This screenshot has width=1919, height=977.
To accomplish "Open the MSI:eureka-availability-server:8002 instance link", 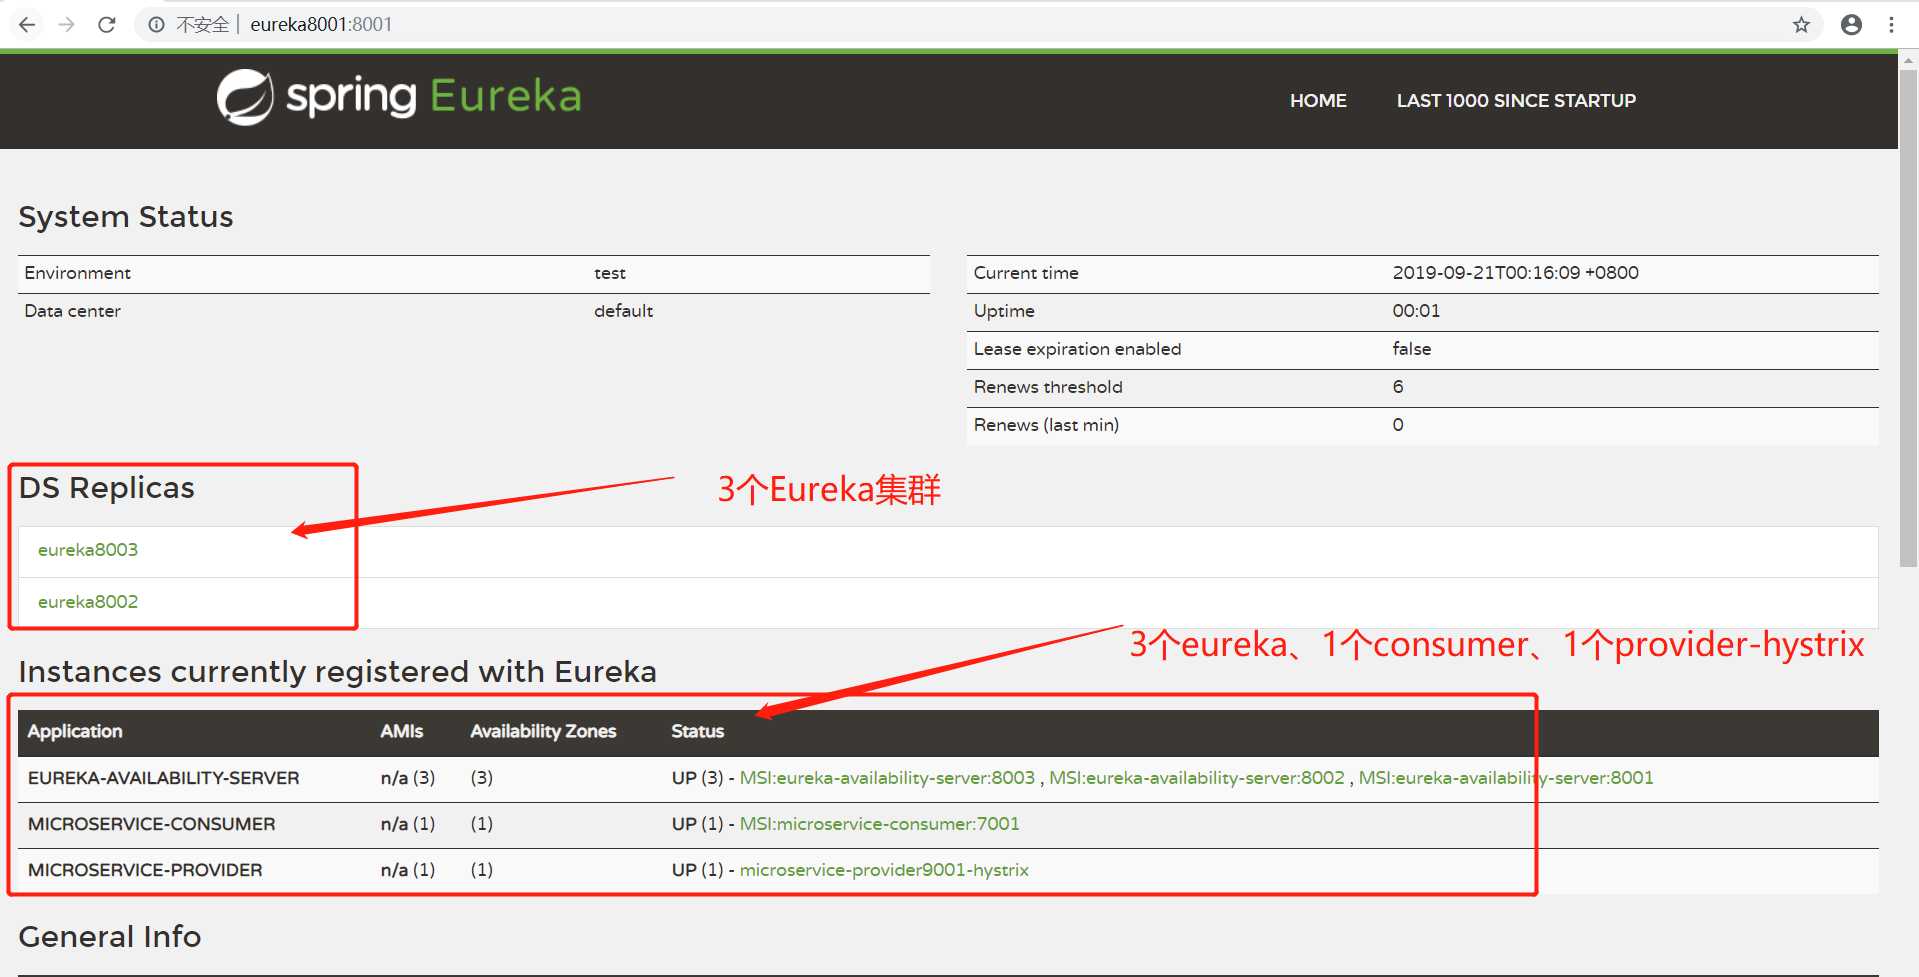I will click(x=1196, y=777).
